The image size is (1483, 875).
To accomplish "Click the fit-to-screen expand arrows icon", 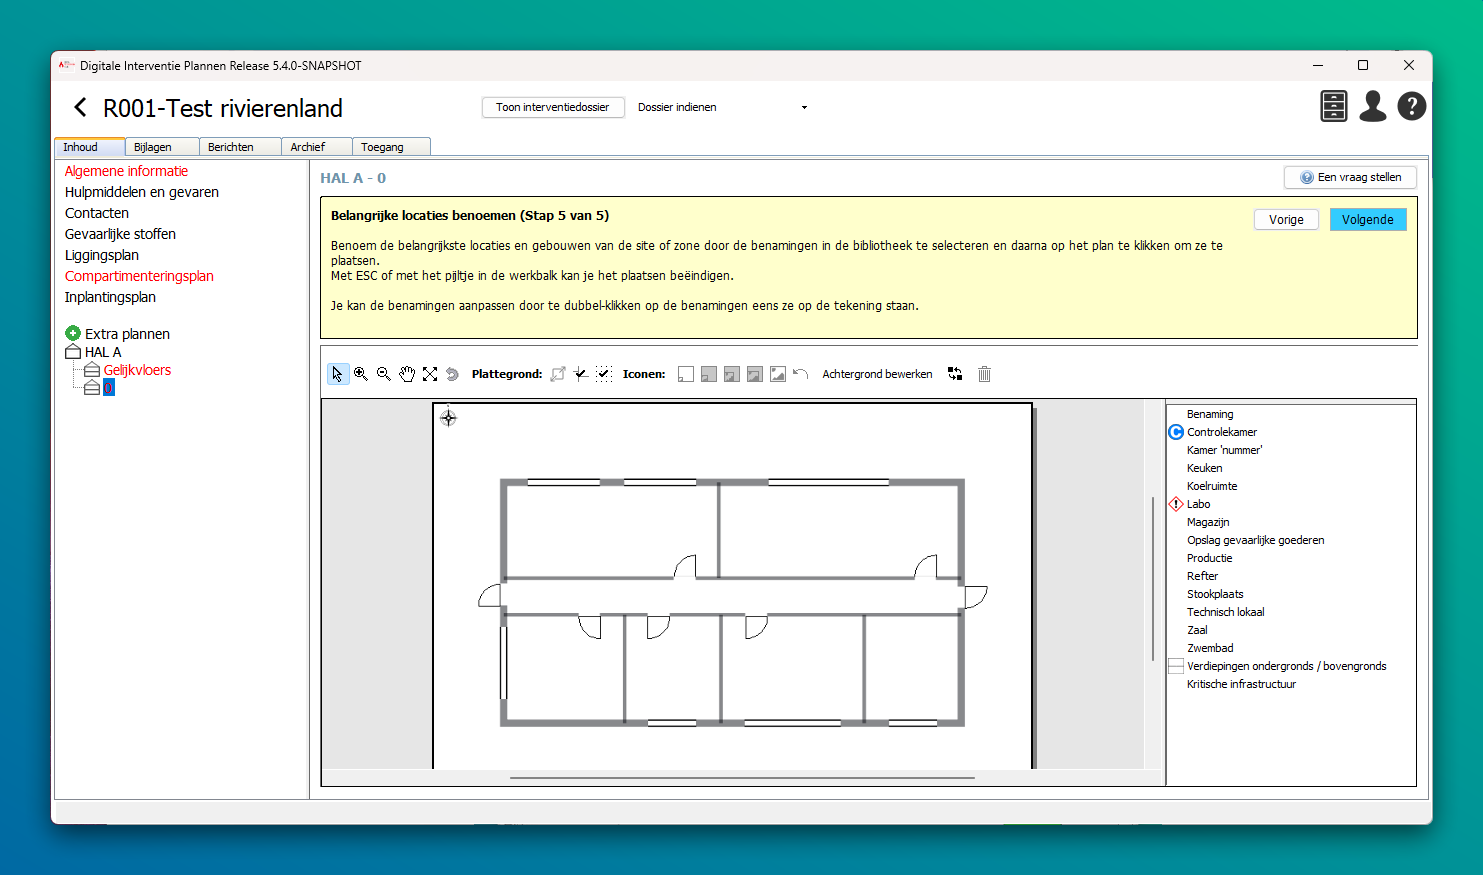I will tap(430, 374).
